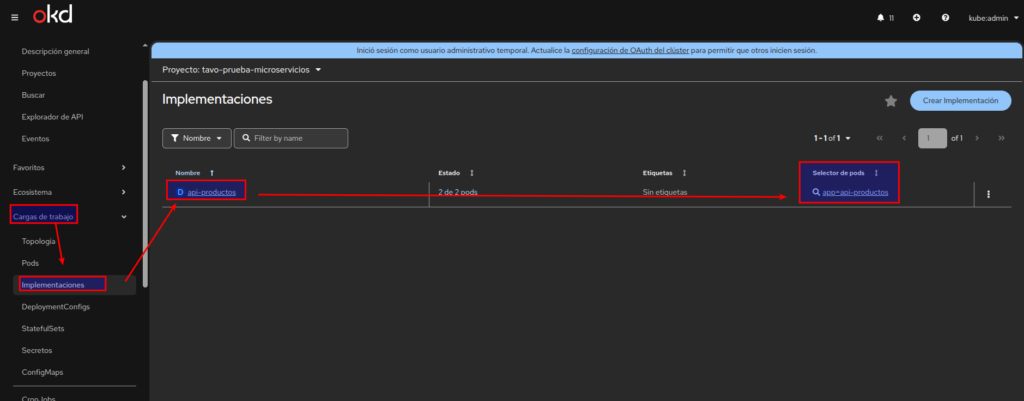Sort by the Estado column
The width and height of the screenshot is (1024, 401).
point(471,173)
